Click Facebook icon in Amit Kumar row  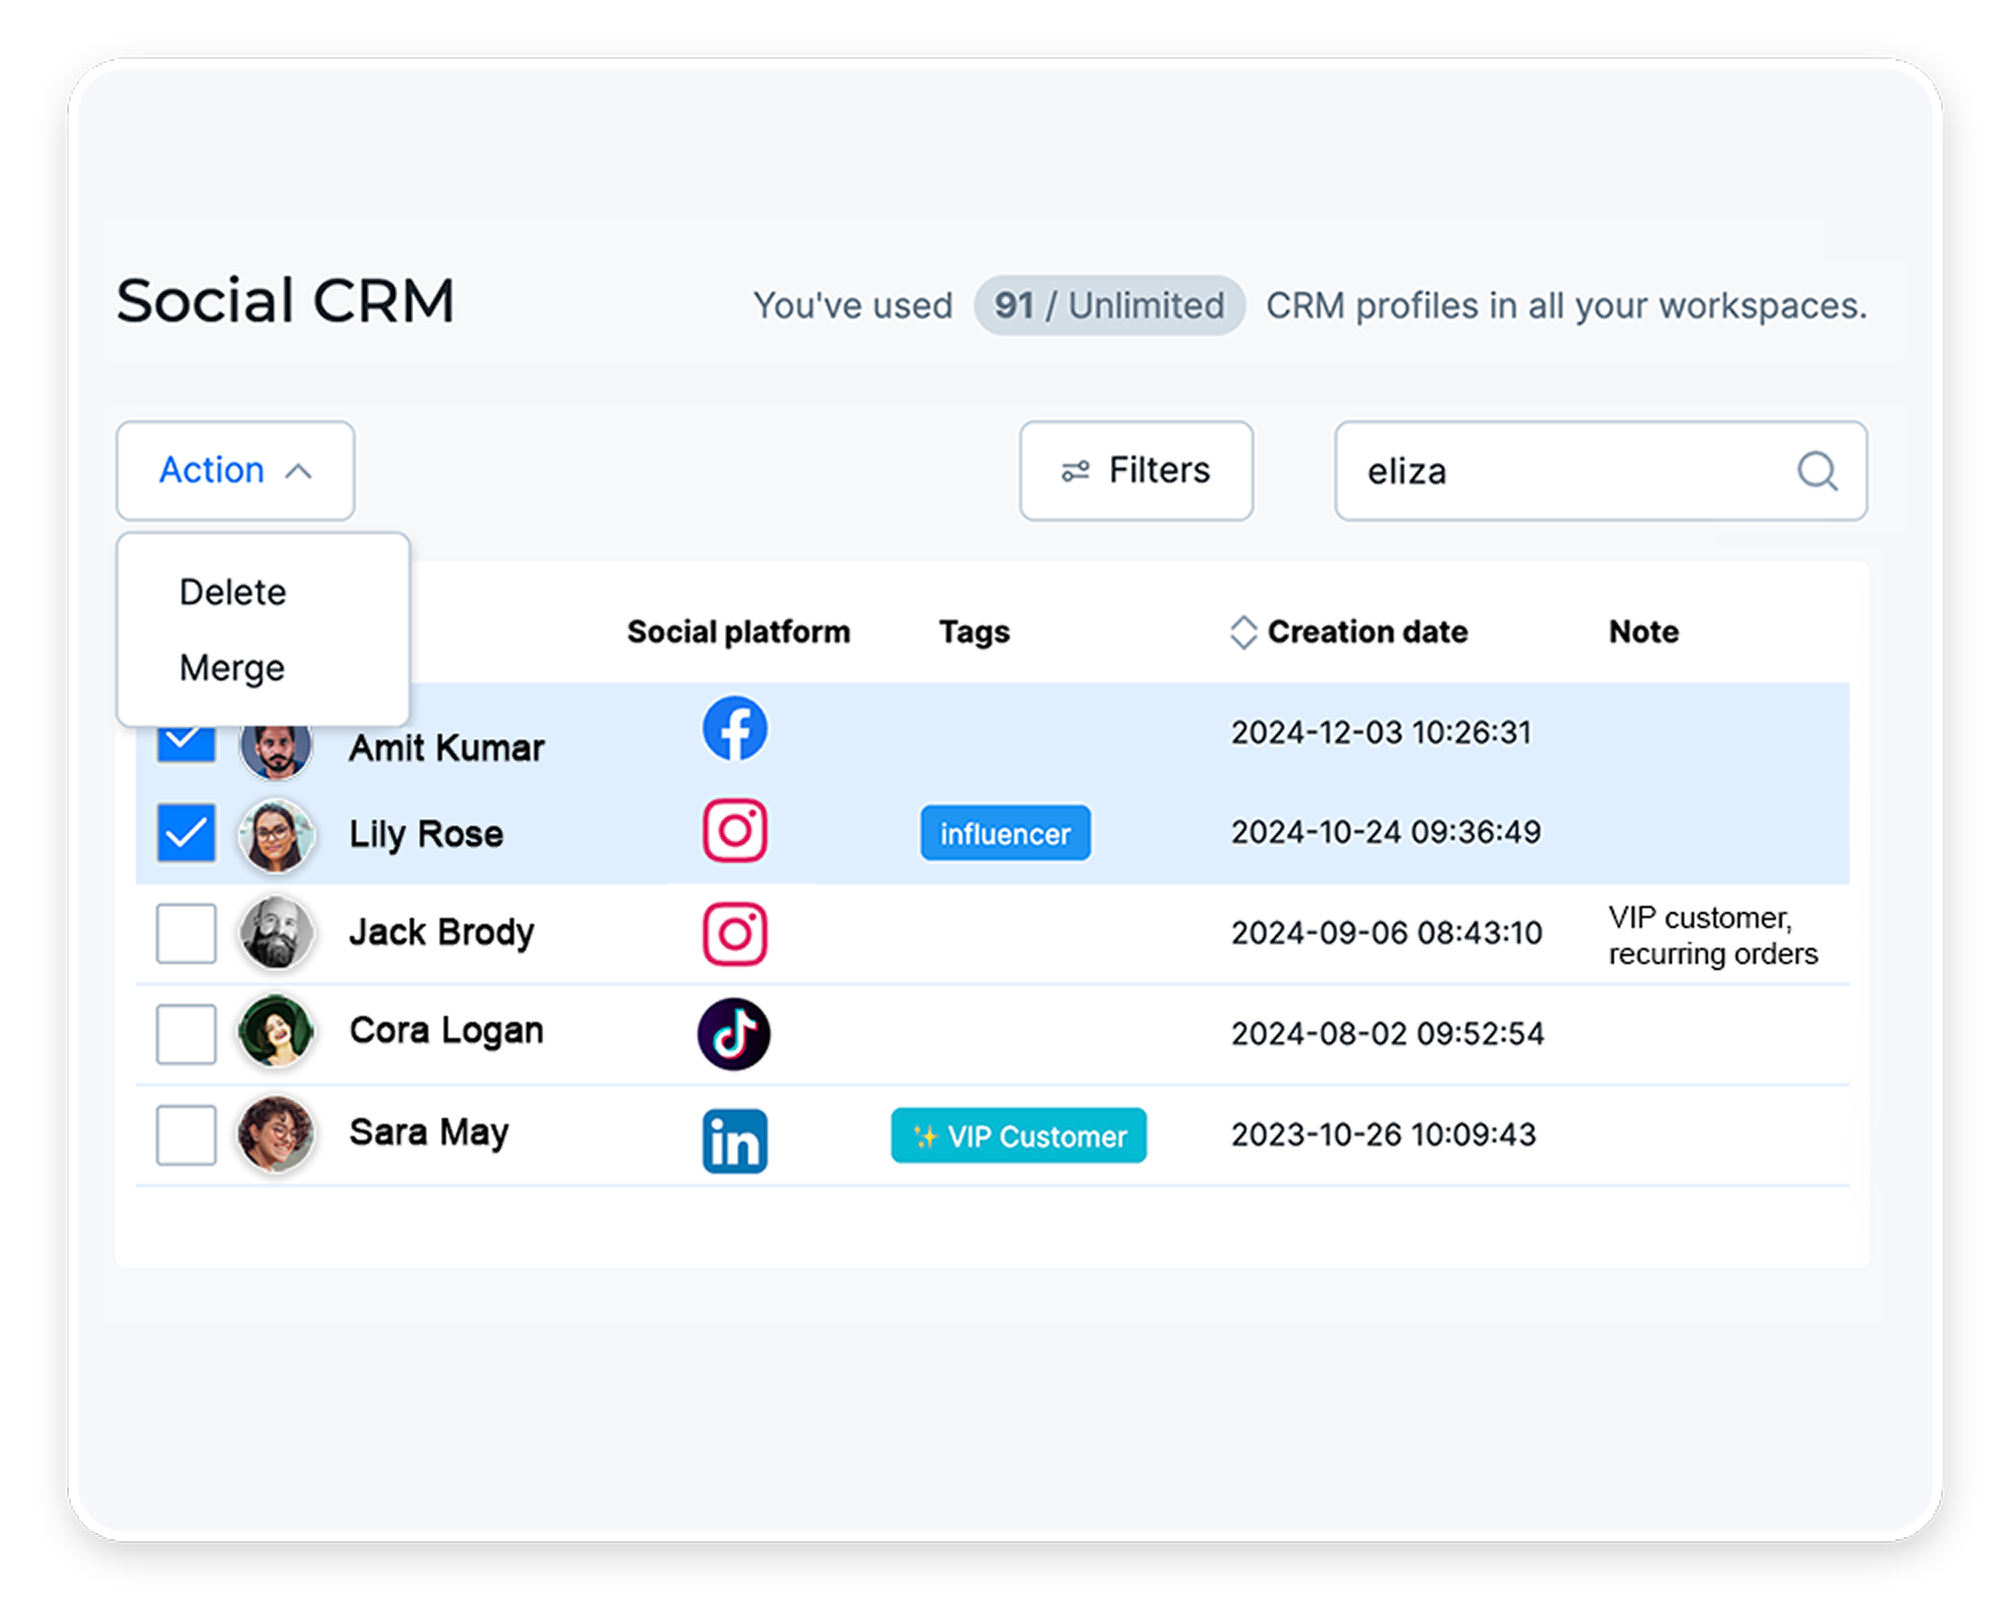734,729
